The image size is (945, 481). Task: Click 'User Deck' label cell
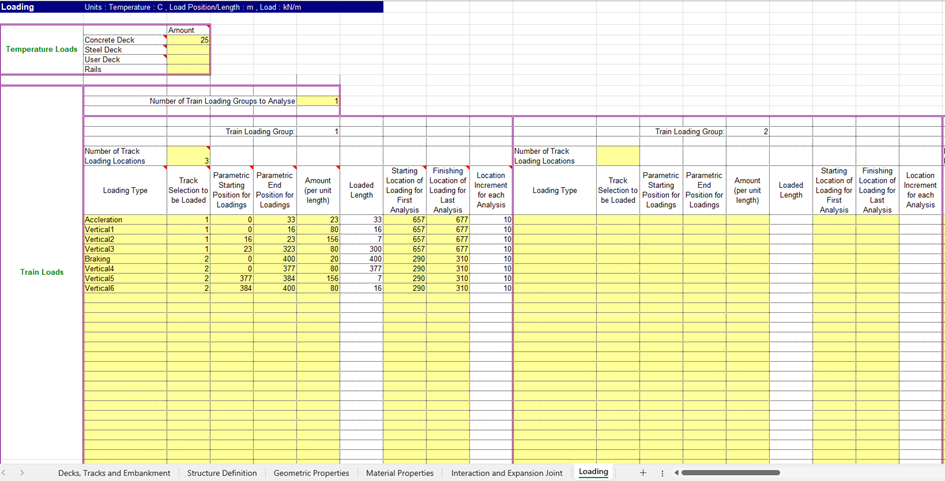[125, 60]
